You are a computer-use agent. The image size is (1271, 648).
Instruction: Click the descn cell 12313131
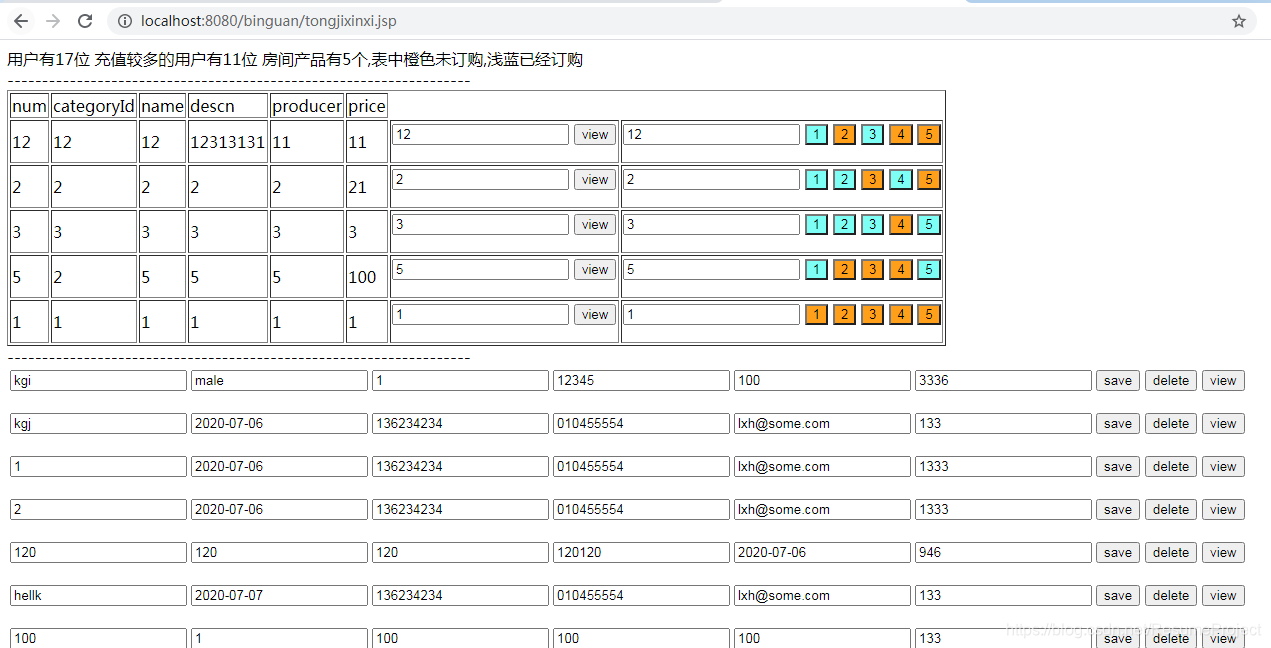[228, 142]
